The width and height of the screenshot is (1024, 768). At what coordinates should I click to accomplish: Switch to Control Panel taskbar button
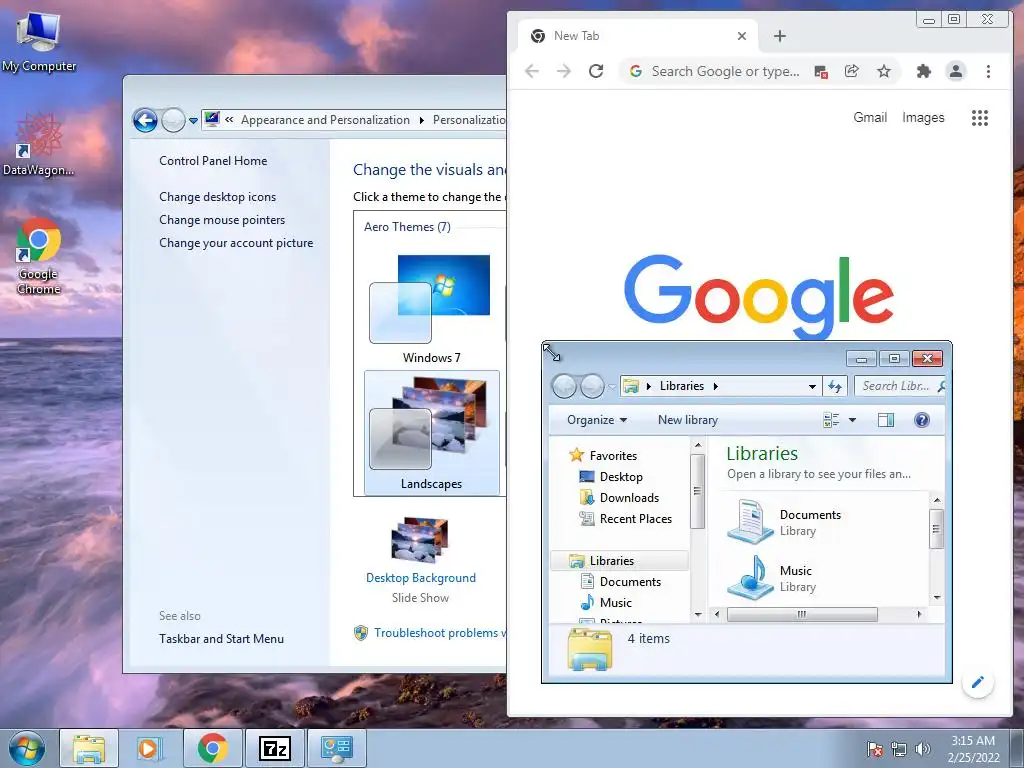tap(336, 748)
